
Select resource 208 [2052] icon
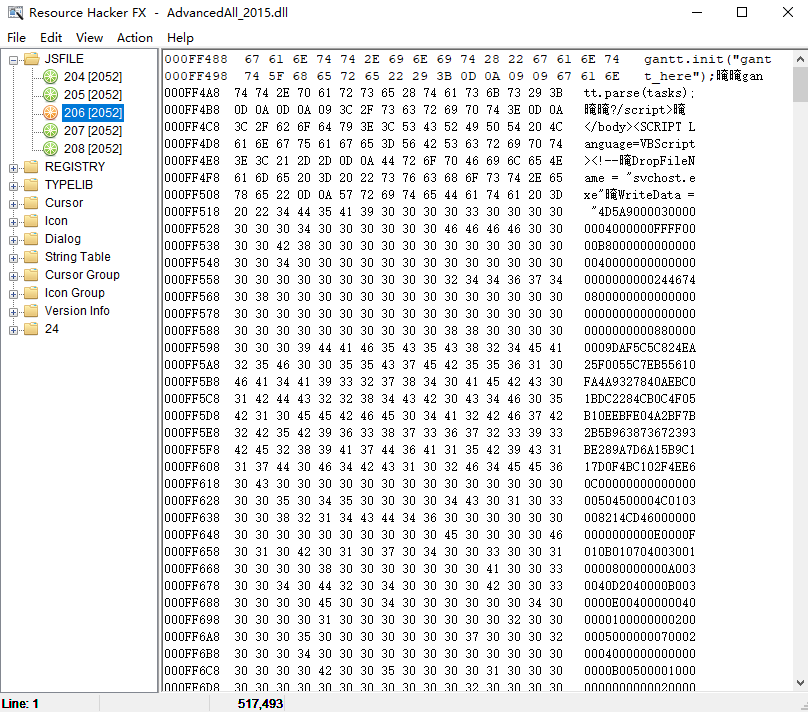coord(50,149)
